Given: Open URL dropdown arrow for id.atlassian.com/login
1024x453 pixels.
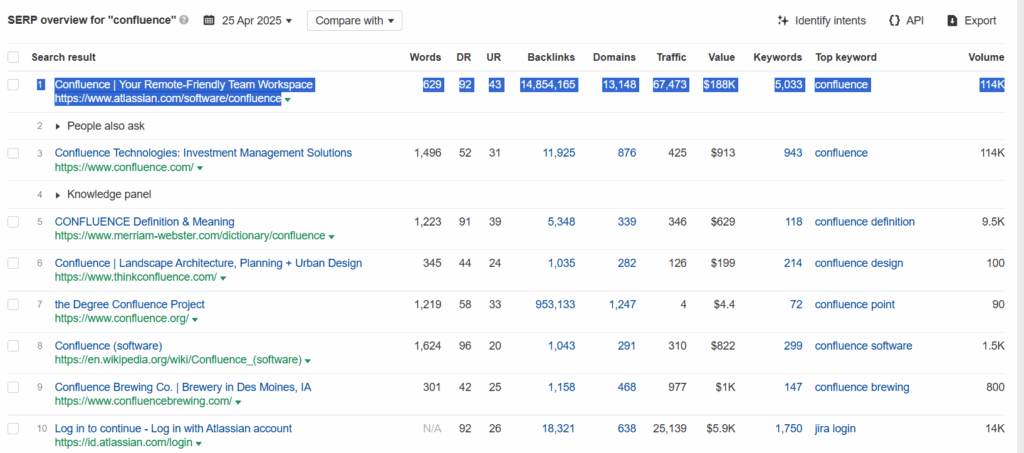Looking at the screenshot, I should pos(199,444).
